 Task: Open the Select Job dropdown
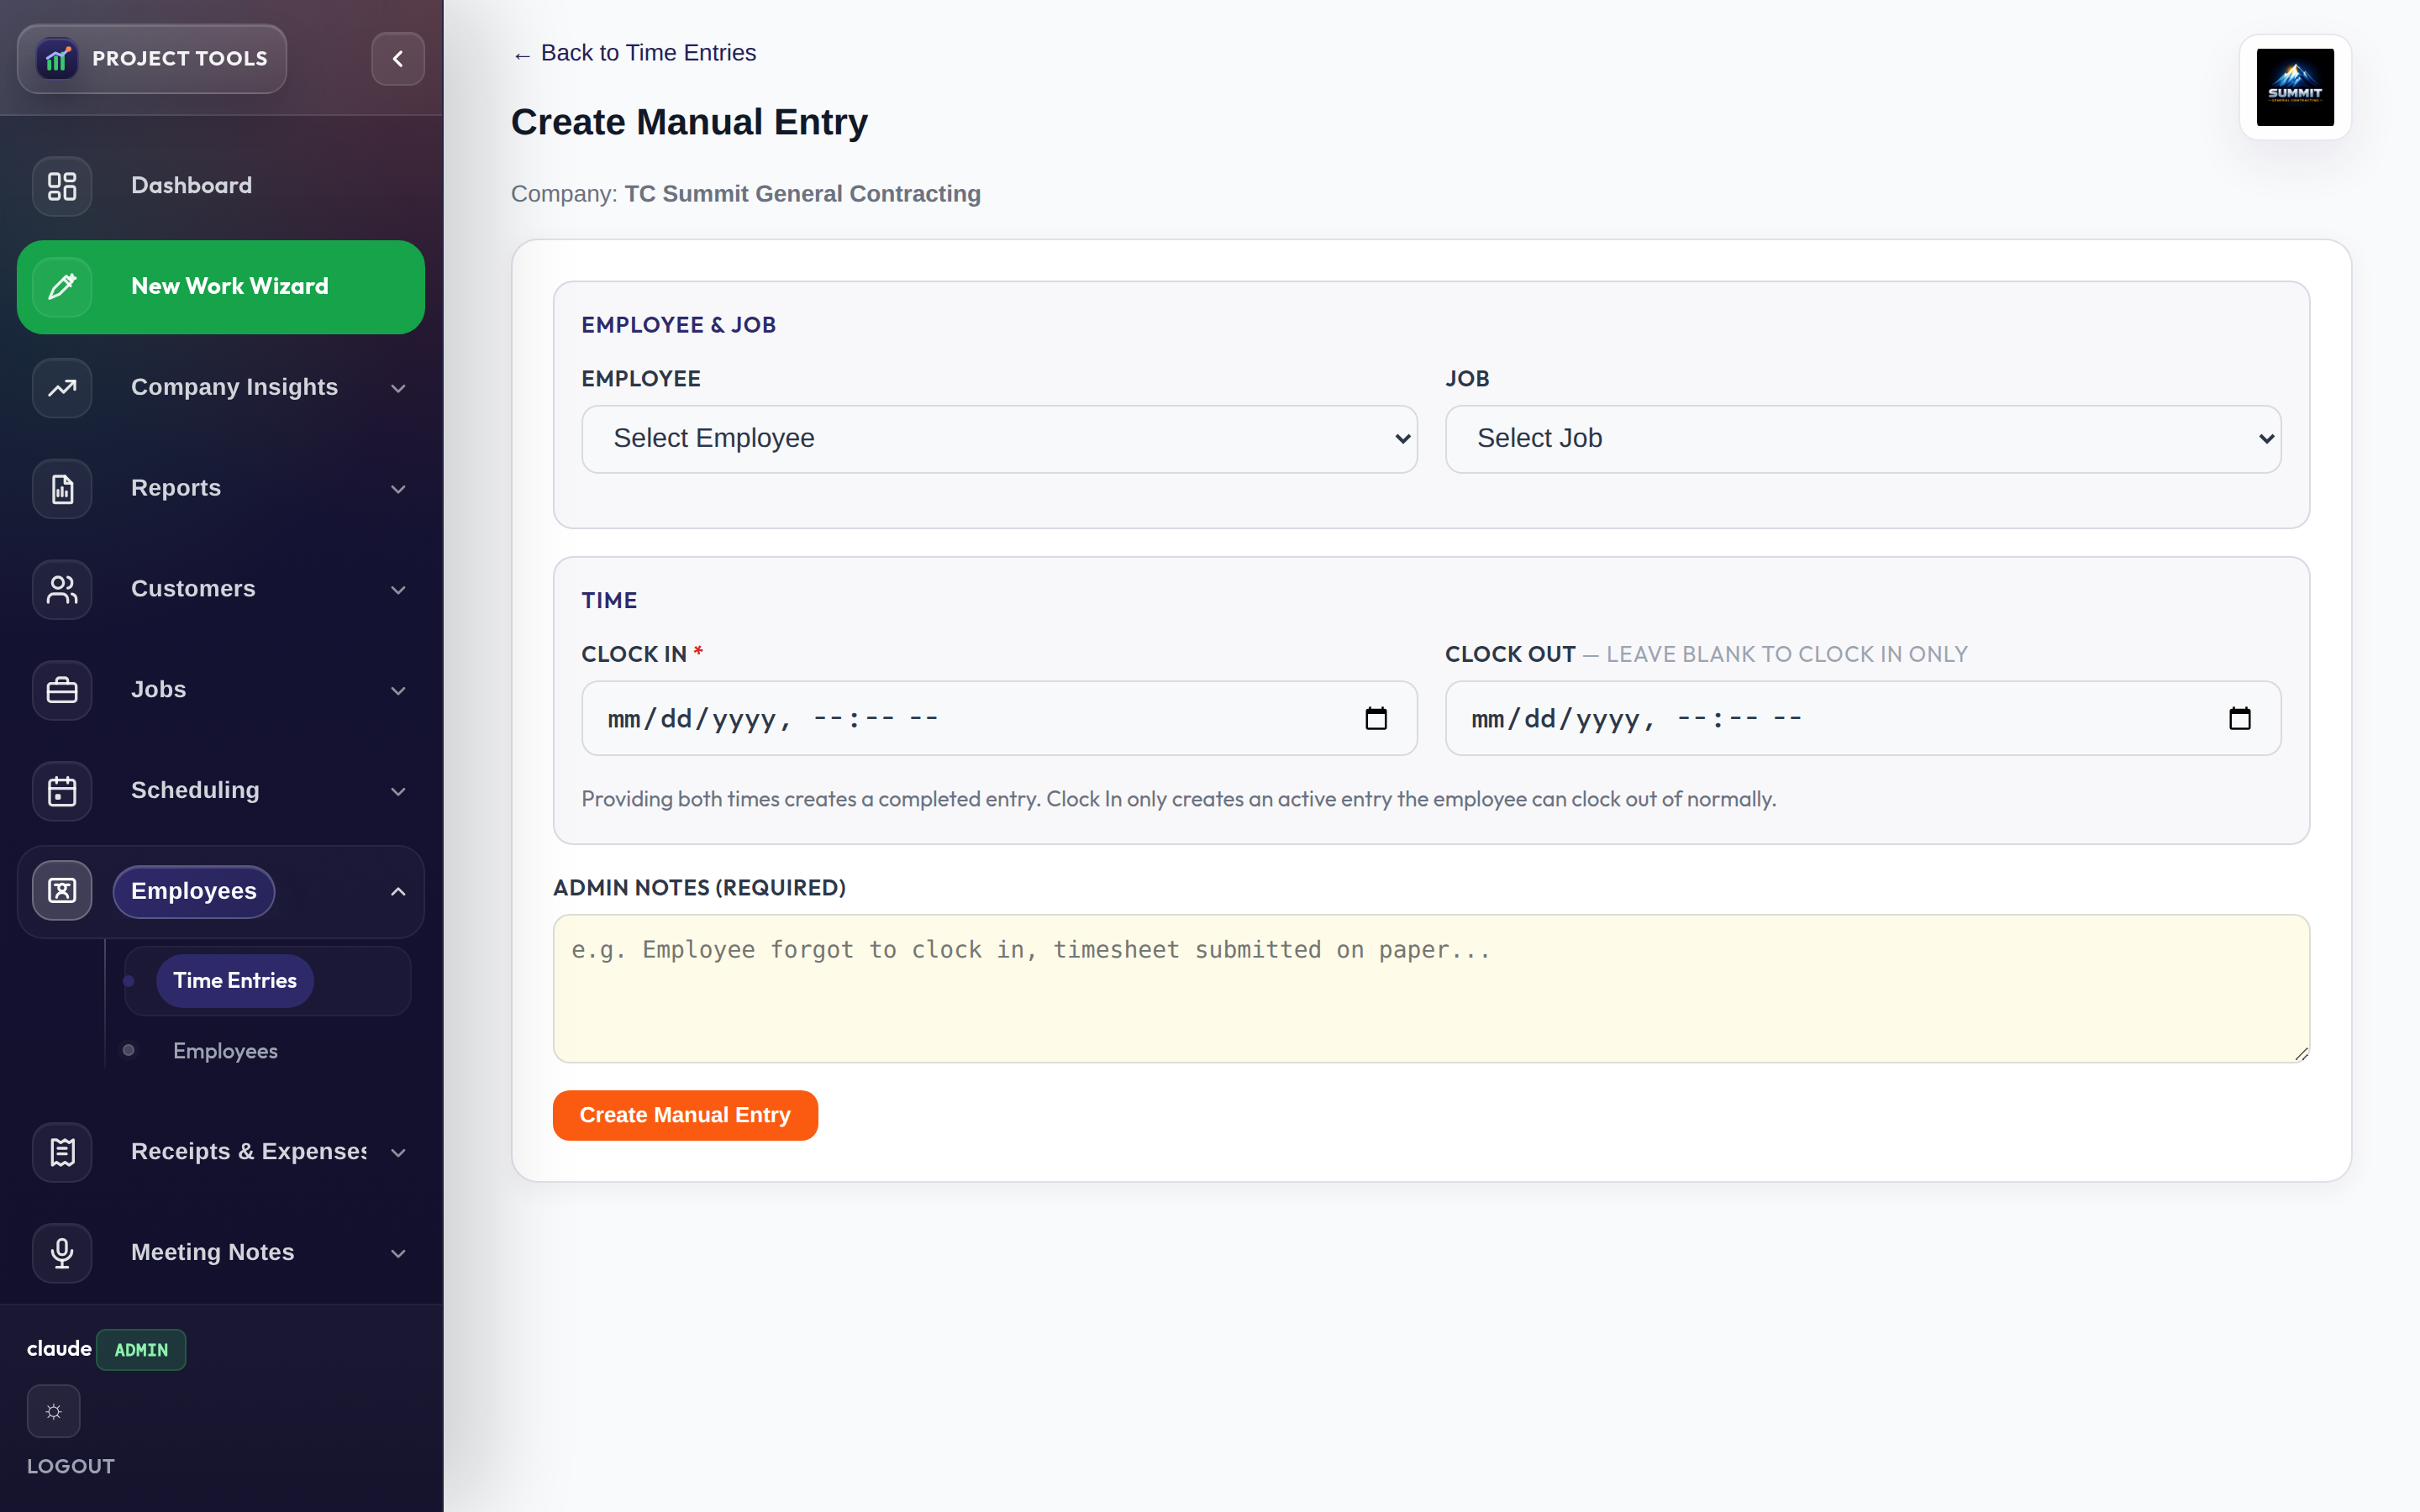[1863, 439]
